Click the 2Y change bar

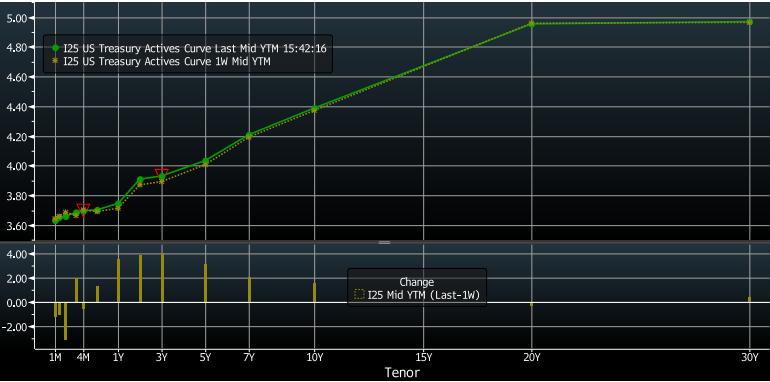(x=140, y=278)
